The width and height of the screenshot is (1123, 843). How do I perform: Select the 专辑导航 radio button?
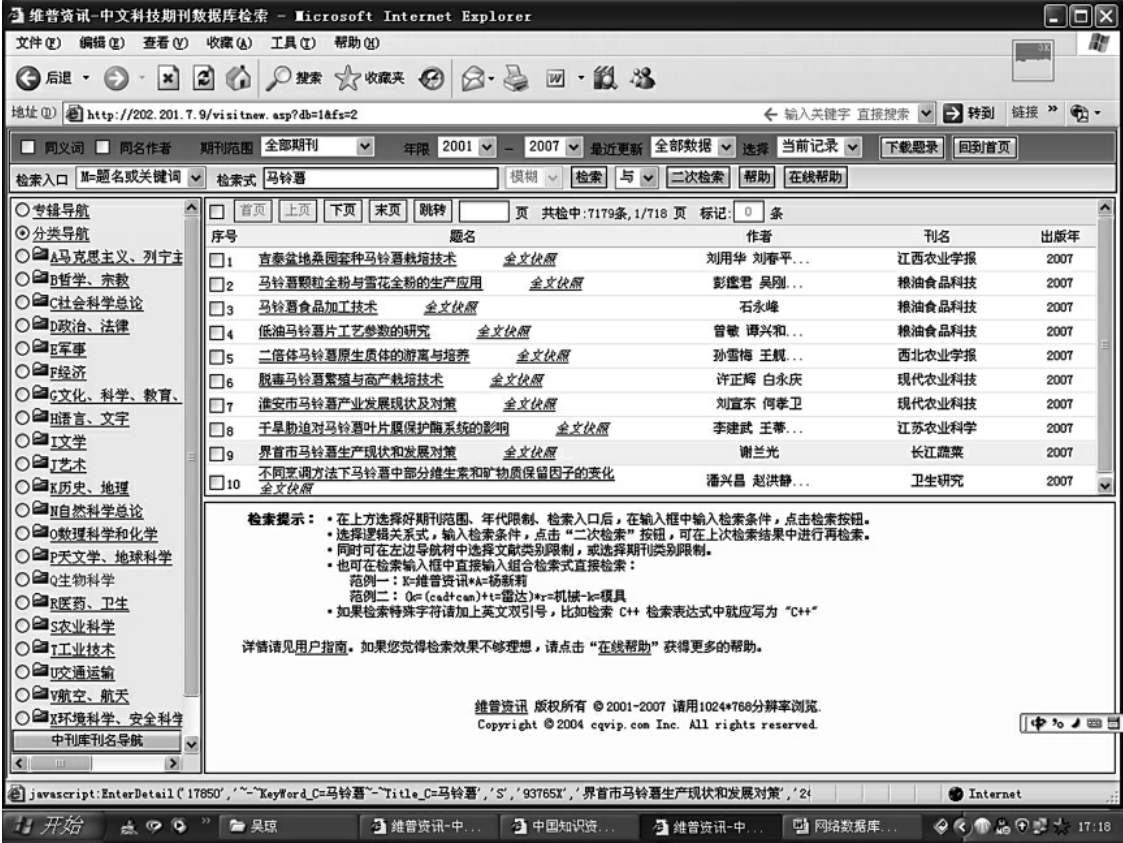pos(22,210)
